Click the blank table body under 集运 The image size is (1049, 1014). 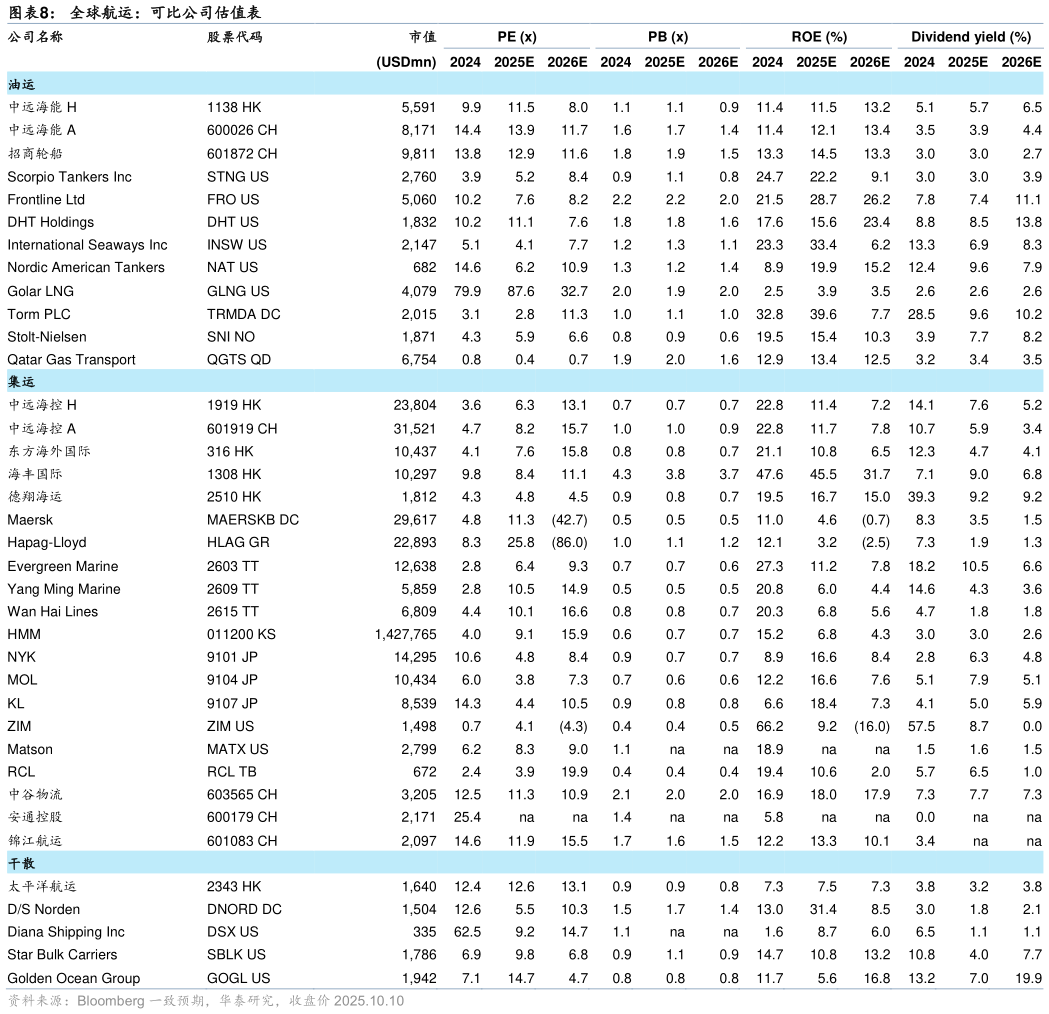pos(524,620)
